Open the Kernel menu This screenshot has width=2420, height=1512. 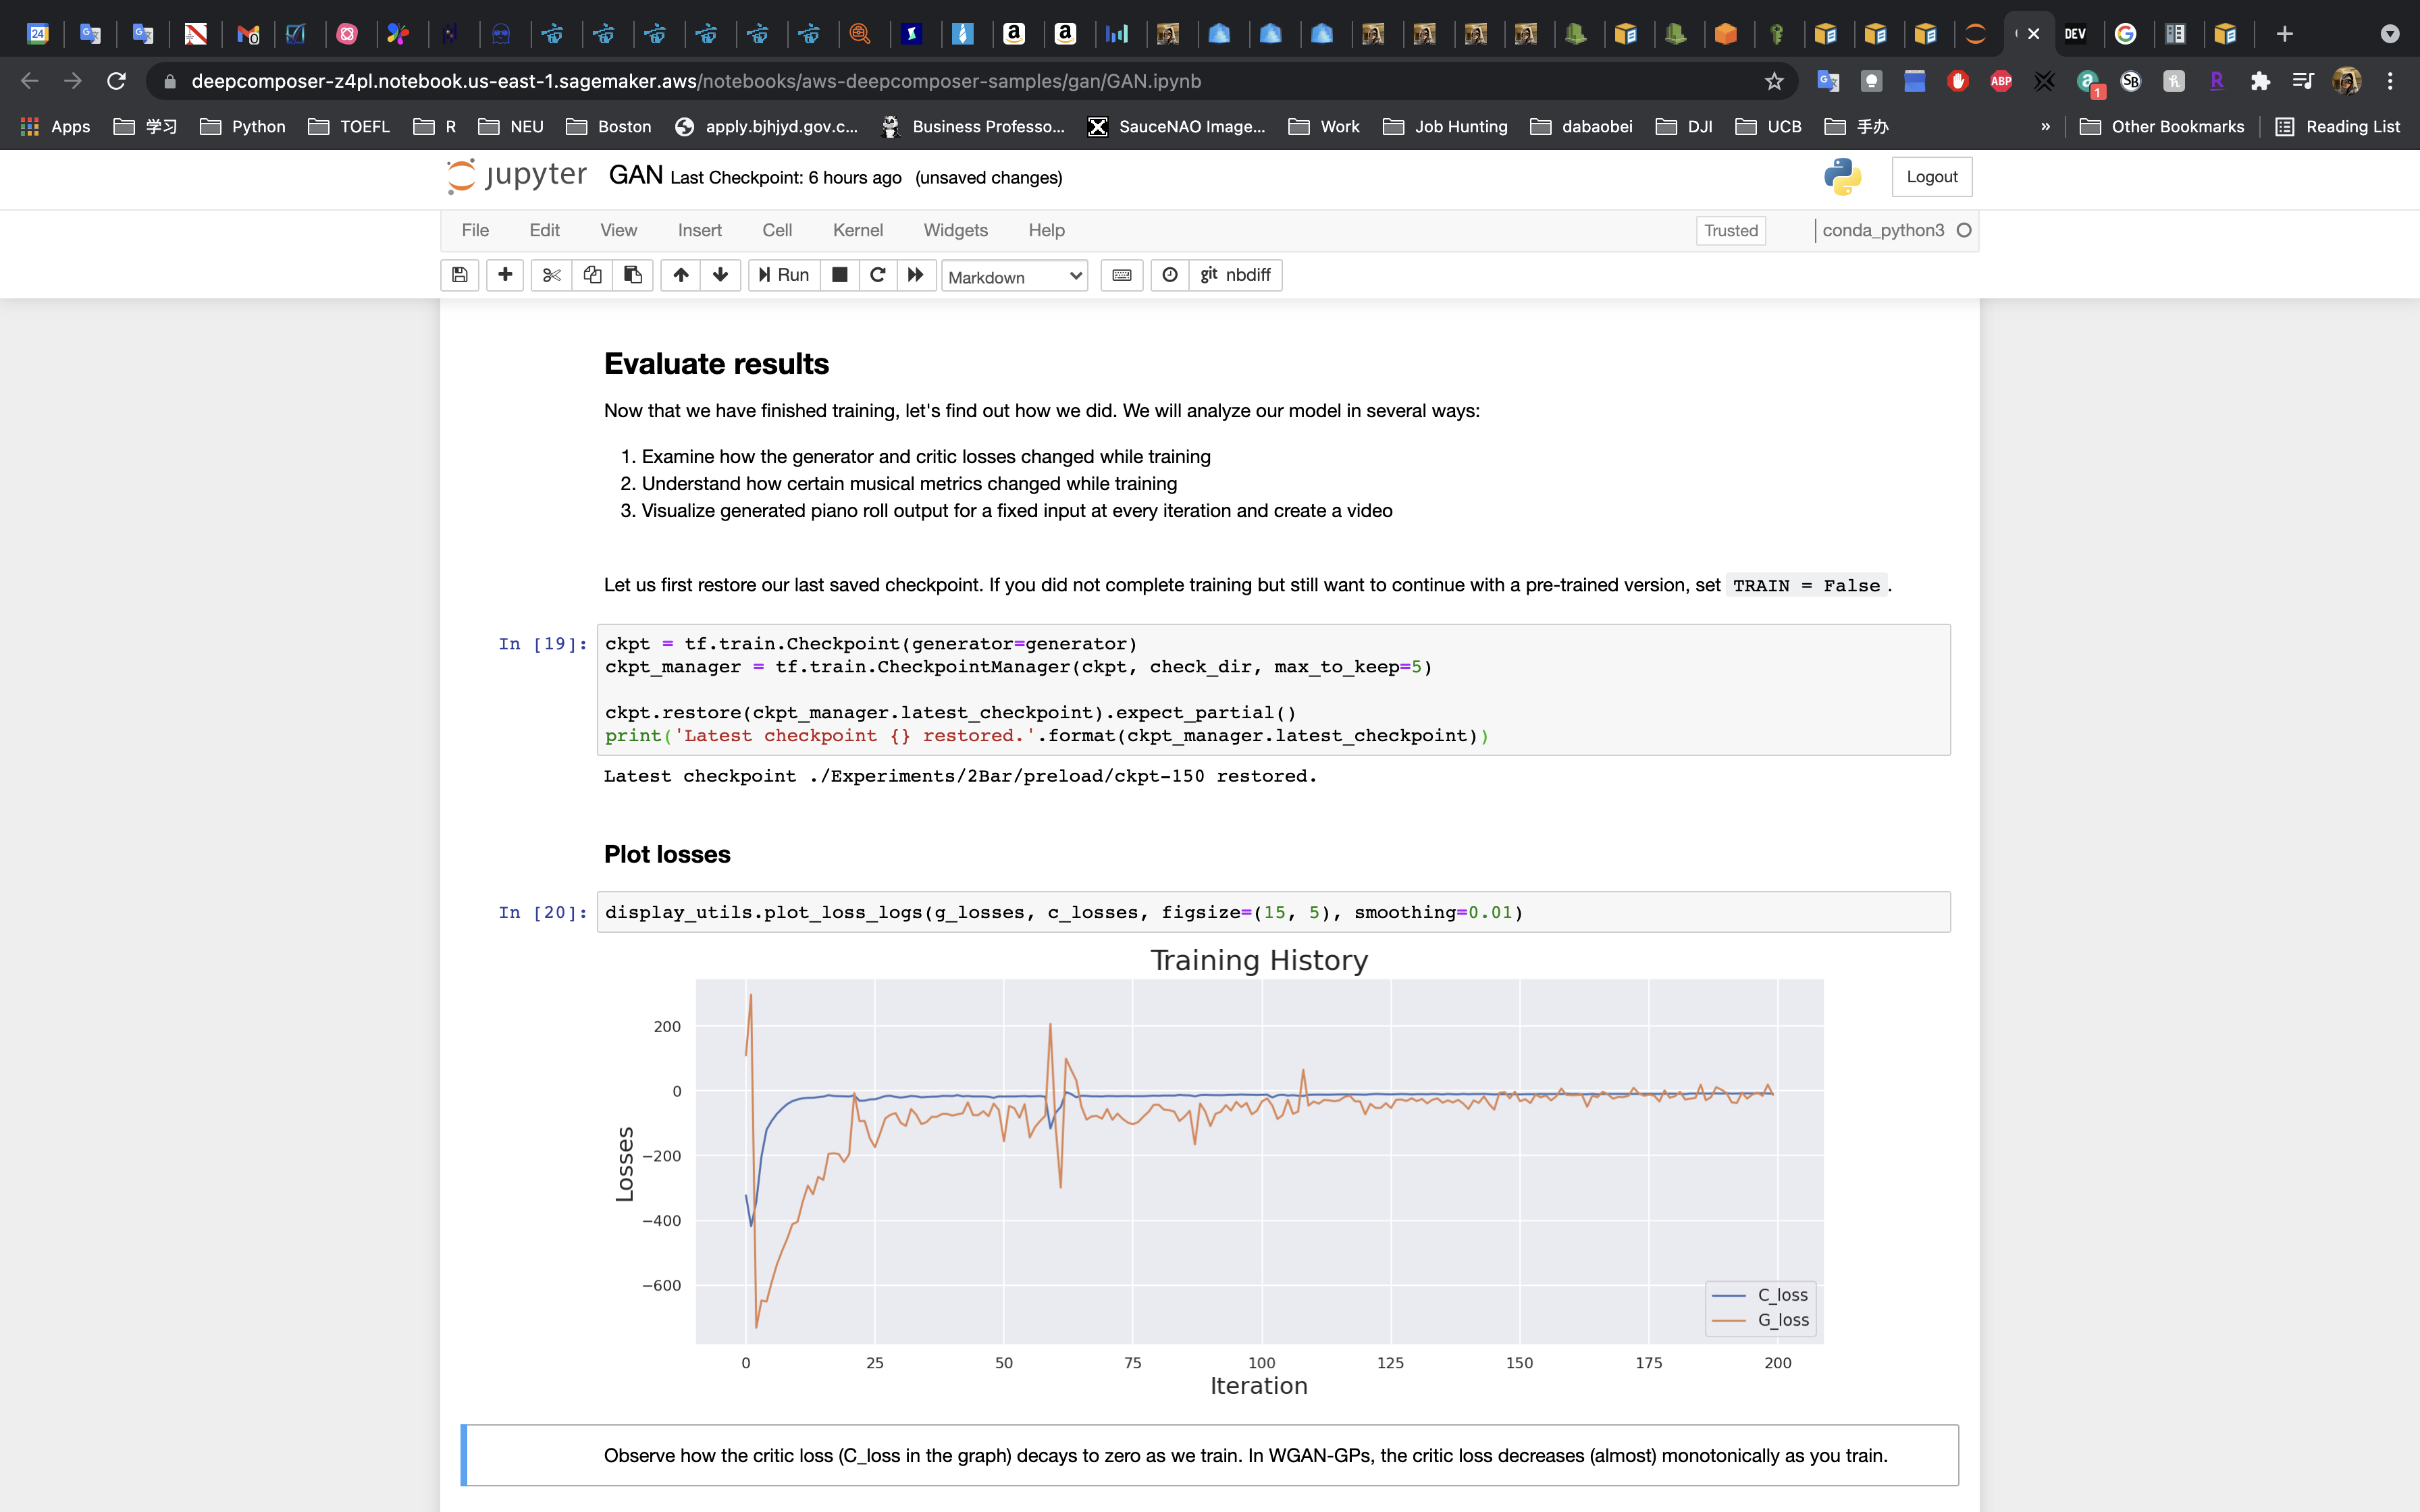[857, 230]
